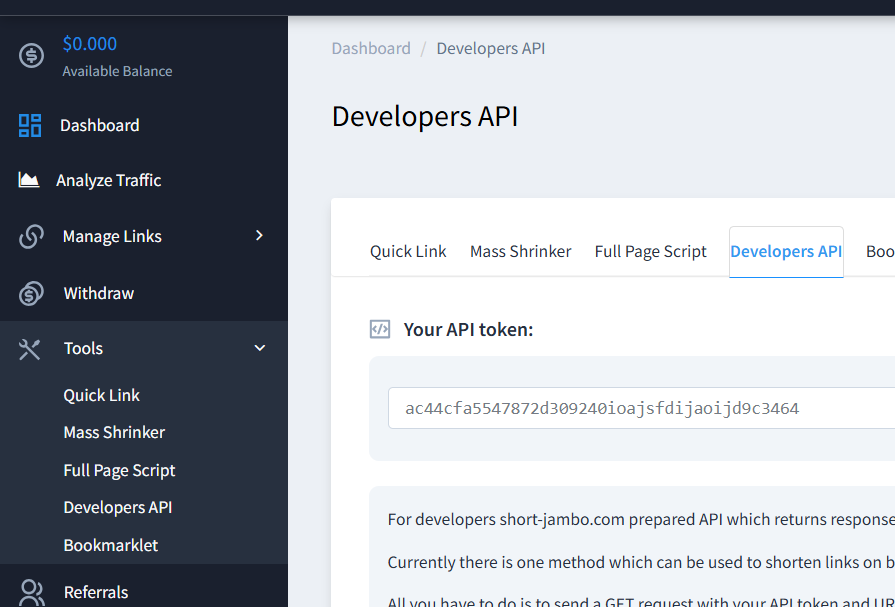Click the $0.000 balance amount

coord(90,44)
